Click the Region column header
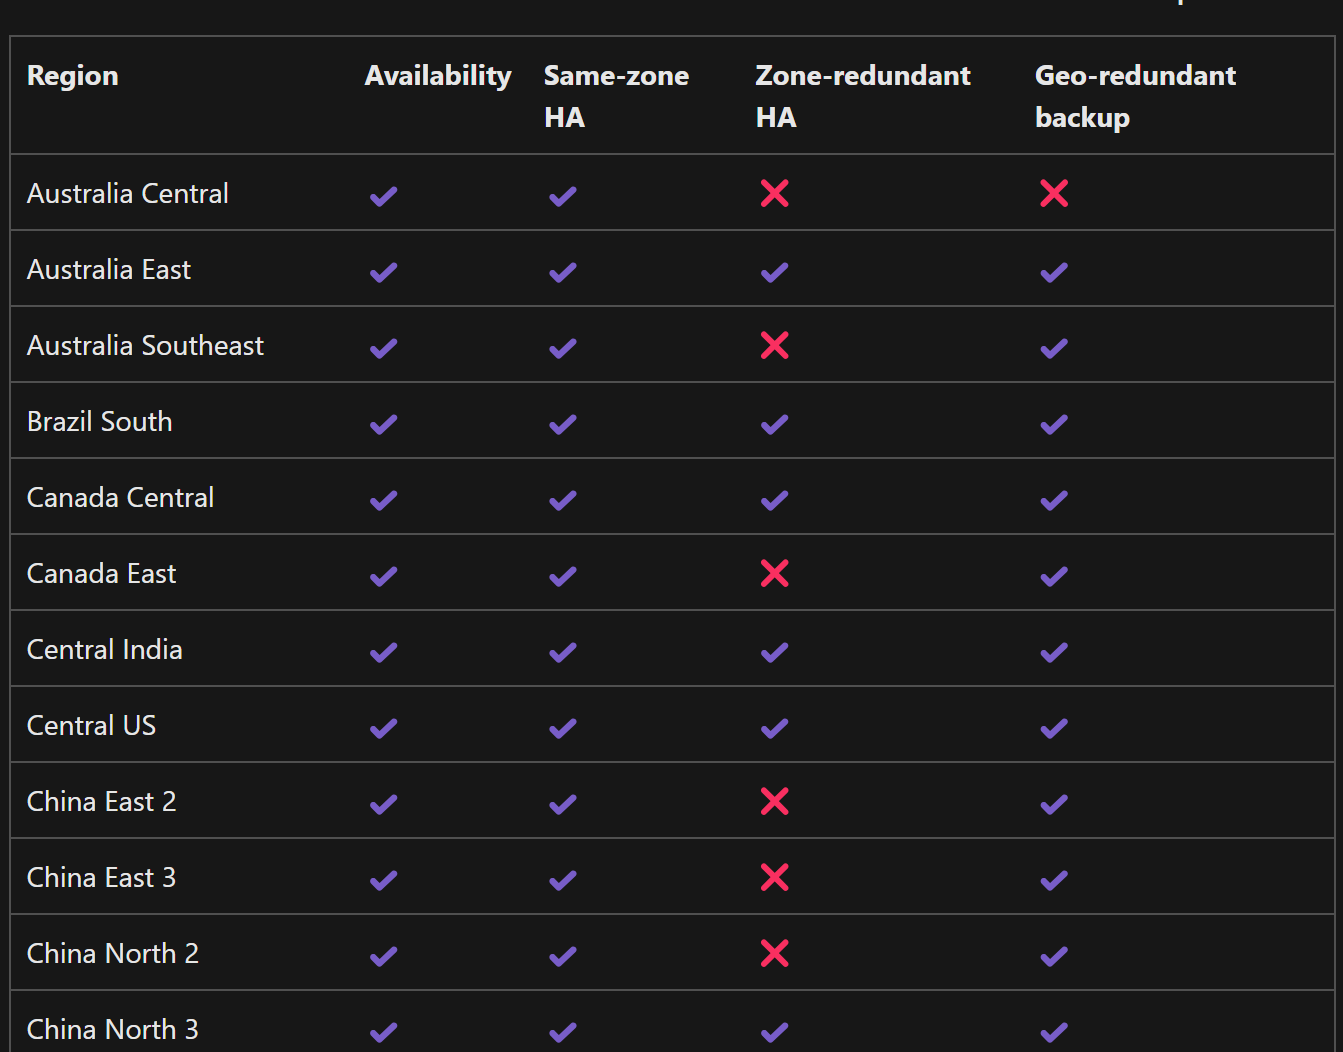This screenshot has height=1052, width=1343. tap(73, 76)
